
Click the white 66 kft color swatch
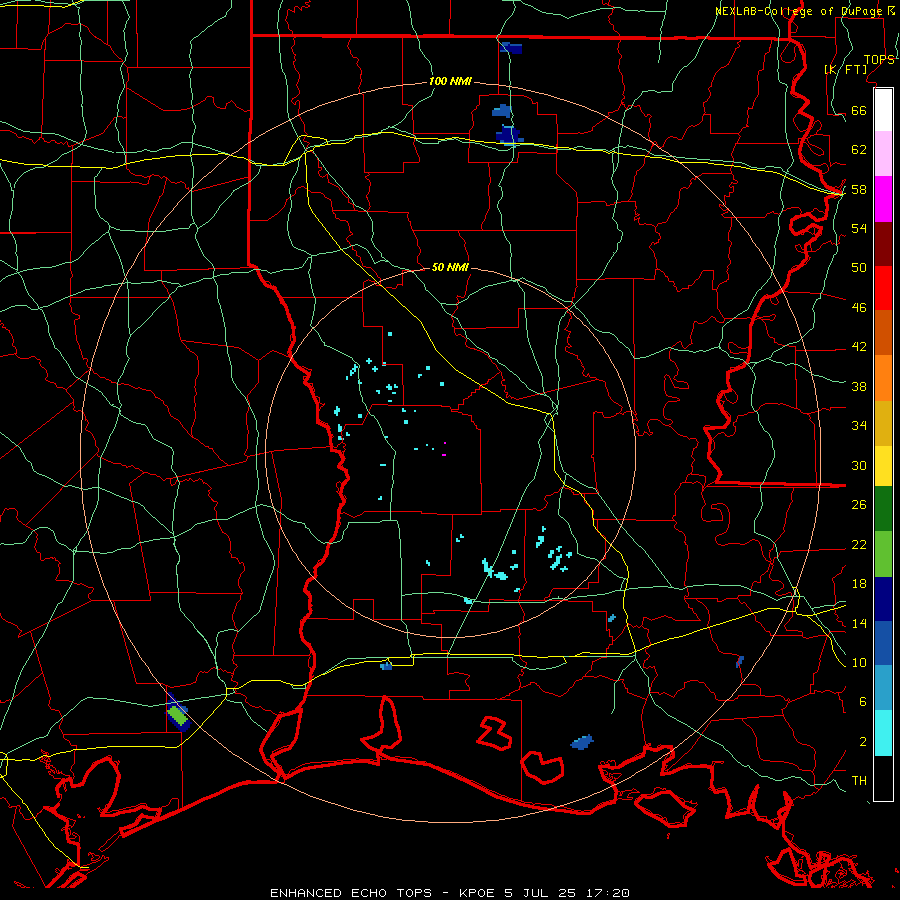point(883,110)
